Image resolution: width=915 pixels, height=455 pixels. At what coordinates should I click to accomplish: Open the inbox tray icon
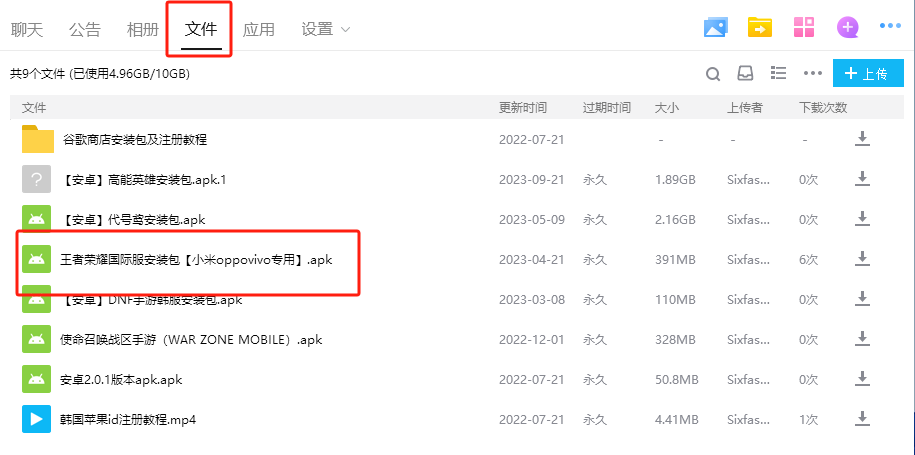point(745,73)
